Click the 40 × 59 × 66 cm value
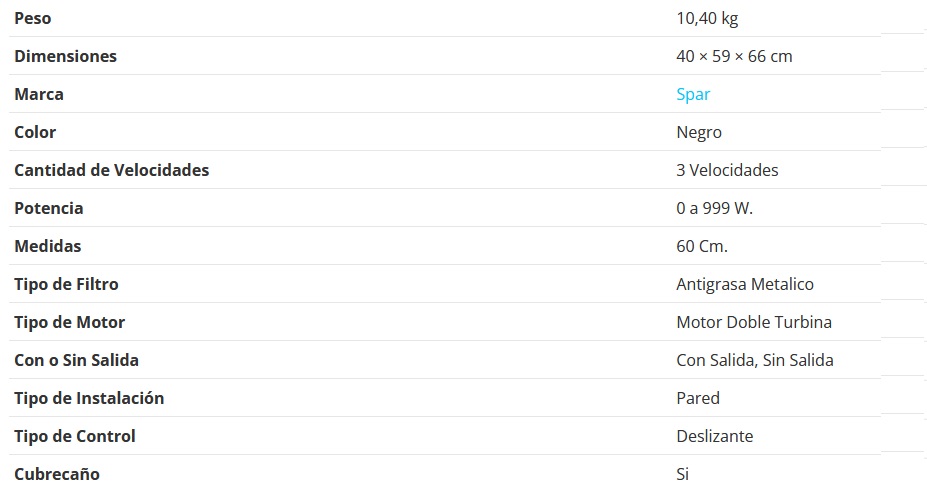 734,56
